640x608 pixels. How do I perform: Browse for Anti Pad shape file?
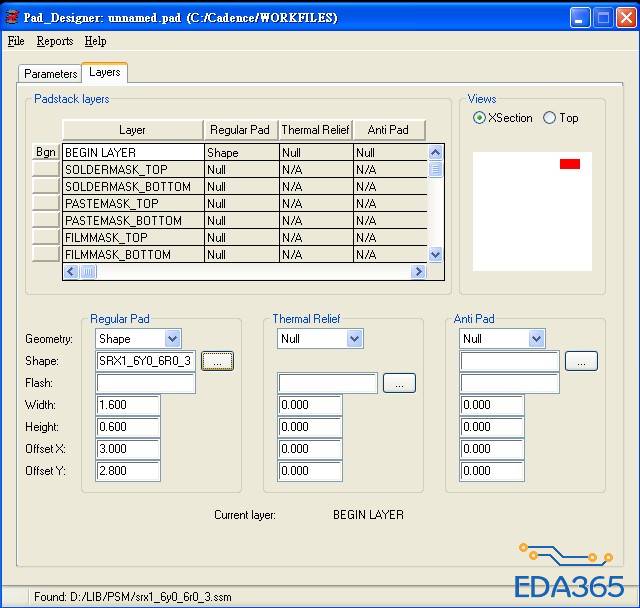pyautogui.click(x=581, y=361)
